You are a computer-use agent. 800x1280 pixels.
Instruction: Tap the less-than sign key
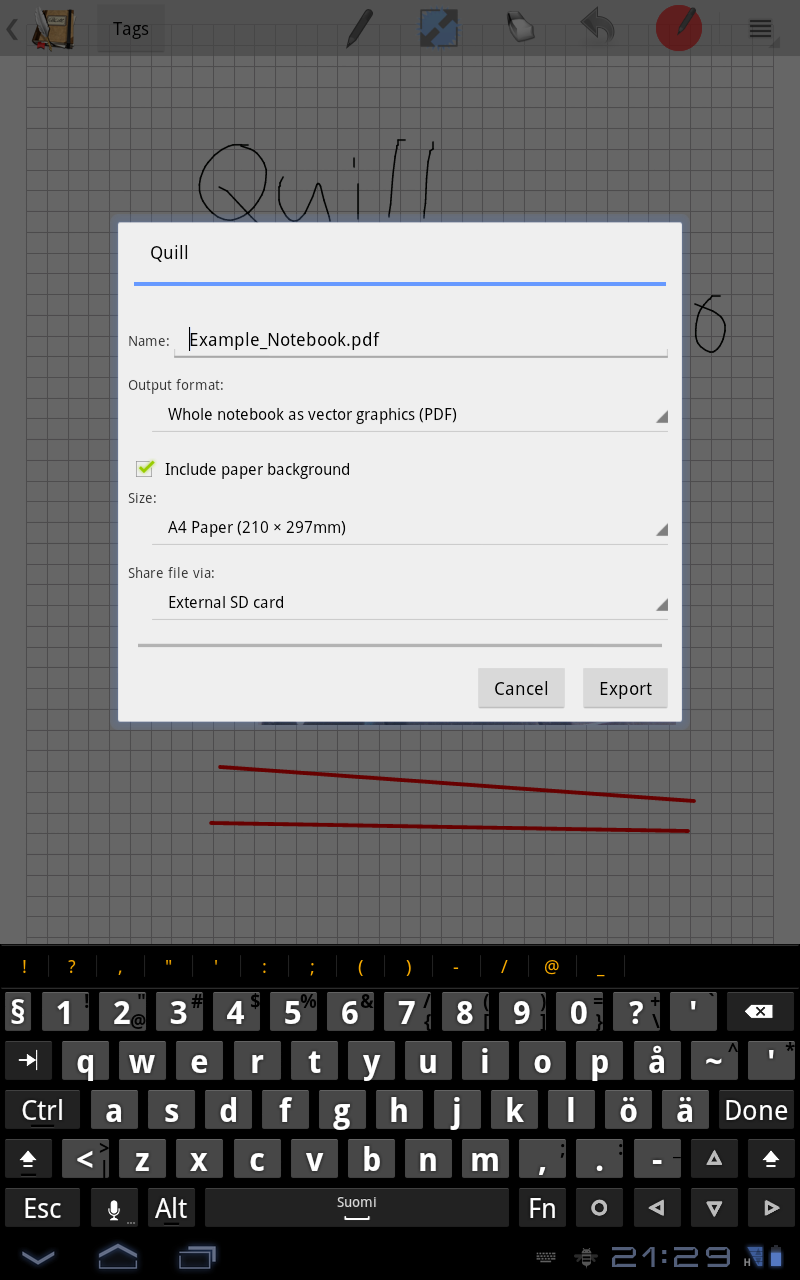click(x=85, y=1158)
